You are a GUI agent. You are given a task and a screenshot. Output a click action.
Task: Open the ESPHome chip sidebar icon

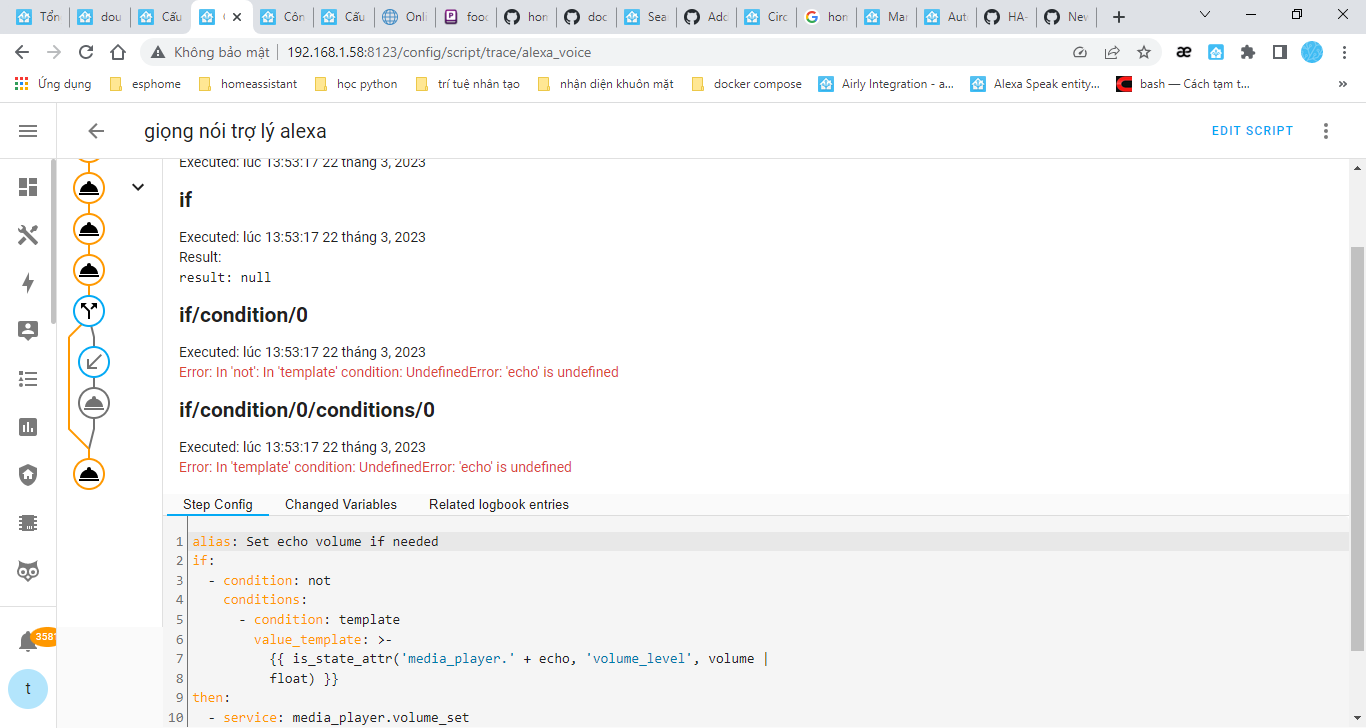tap(28, 523)
